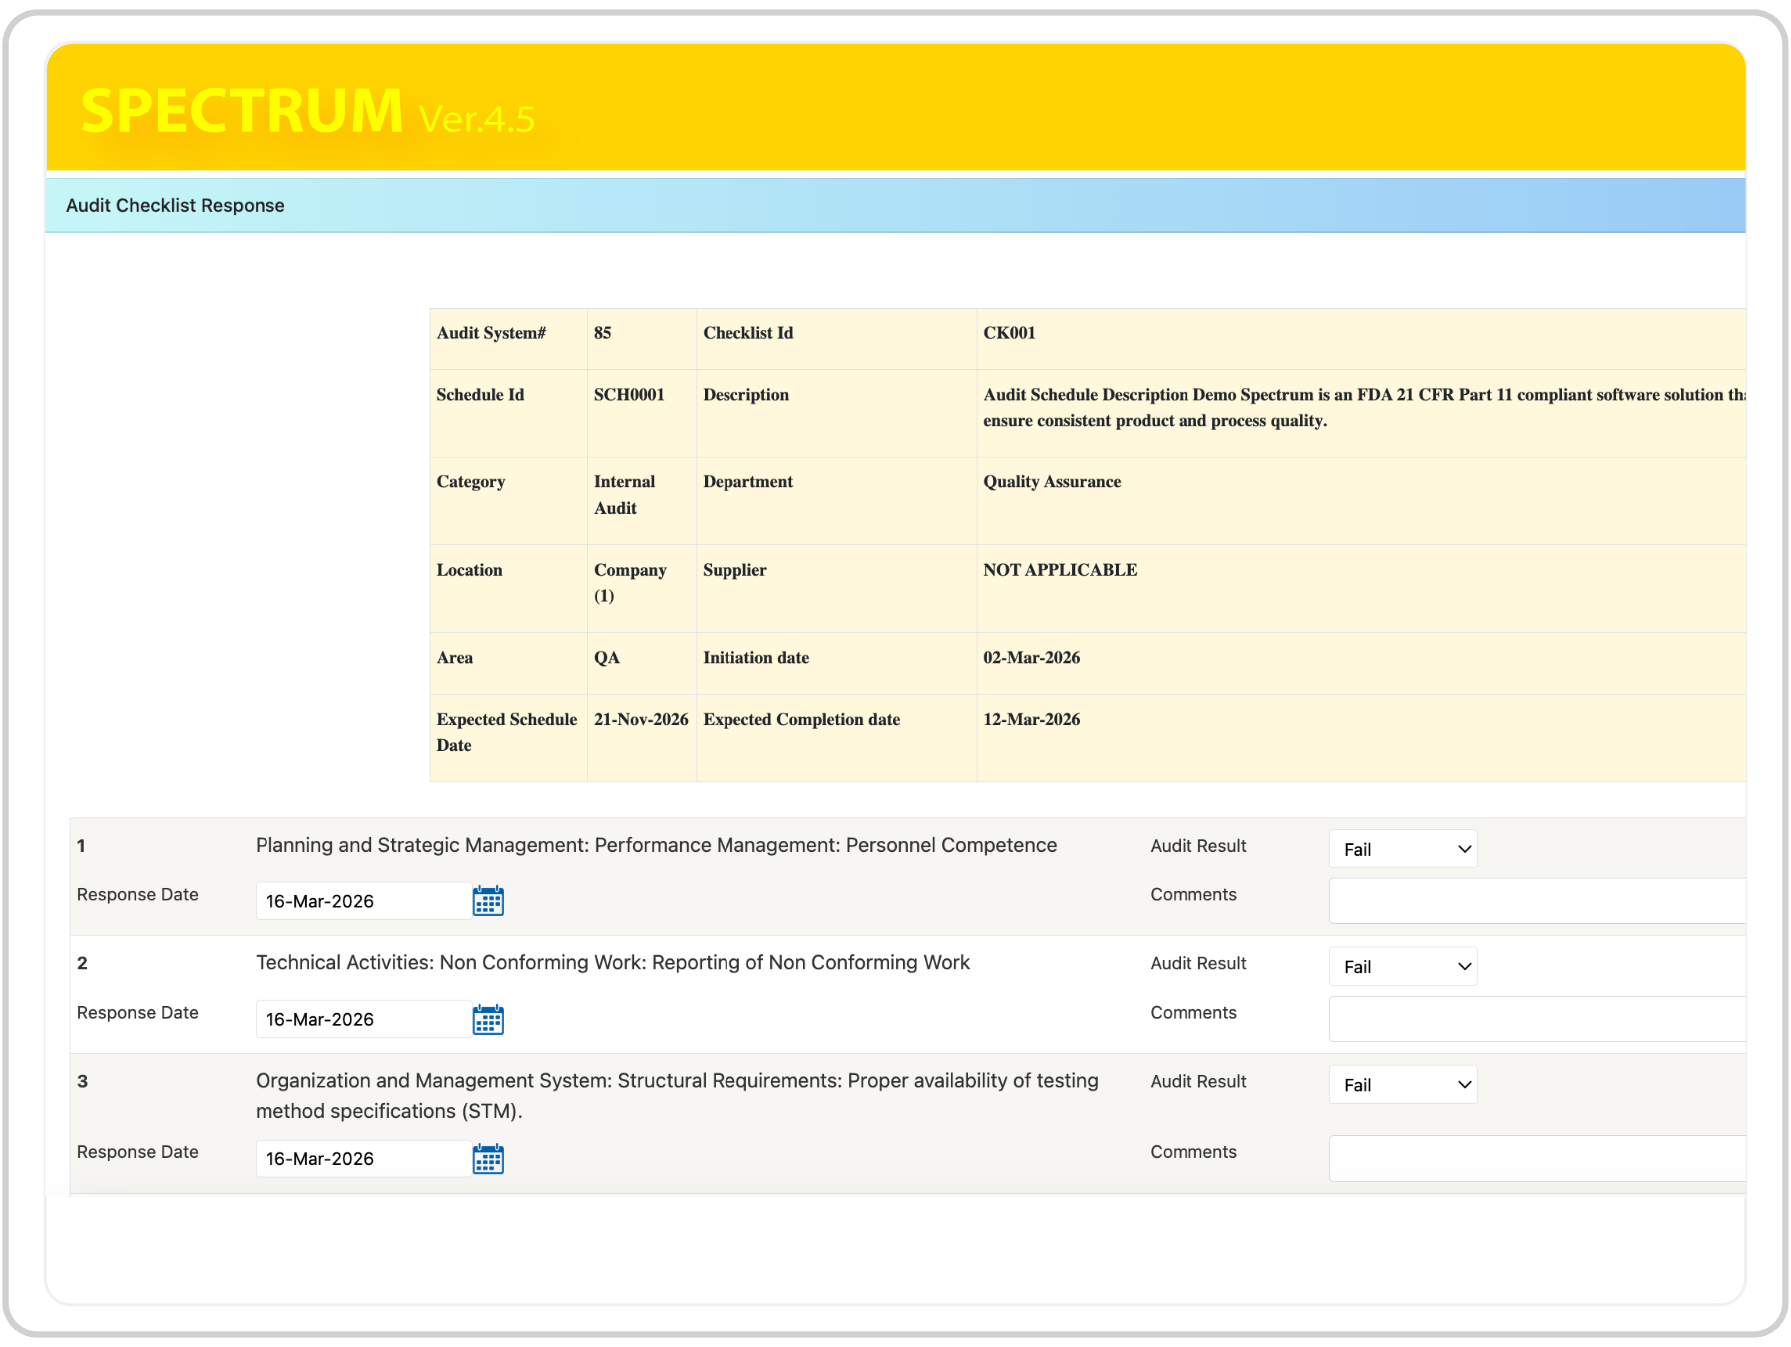Image resolution: width=1791 pixels, height=1347 pixels.
Task: Click Response Date field of item 2
Action: click(363, 1019)
